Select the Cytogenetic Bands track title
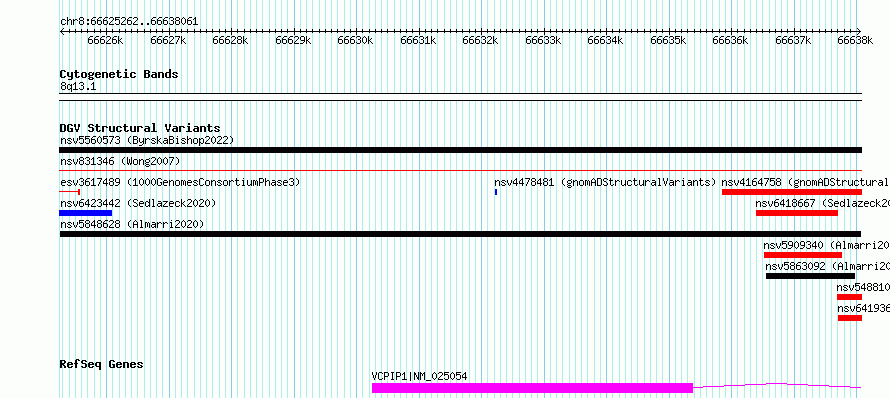The image size is (890, 398). point(119,74)
